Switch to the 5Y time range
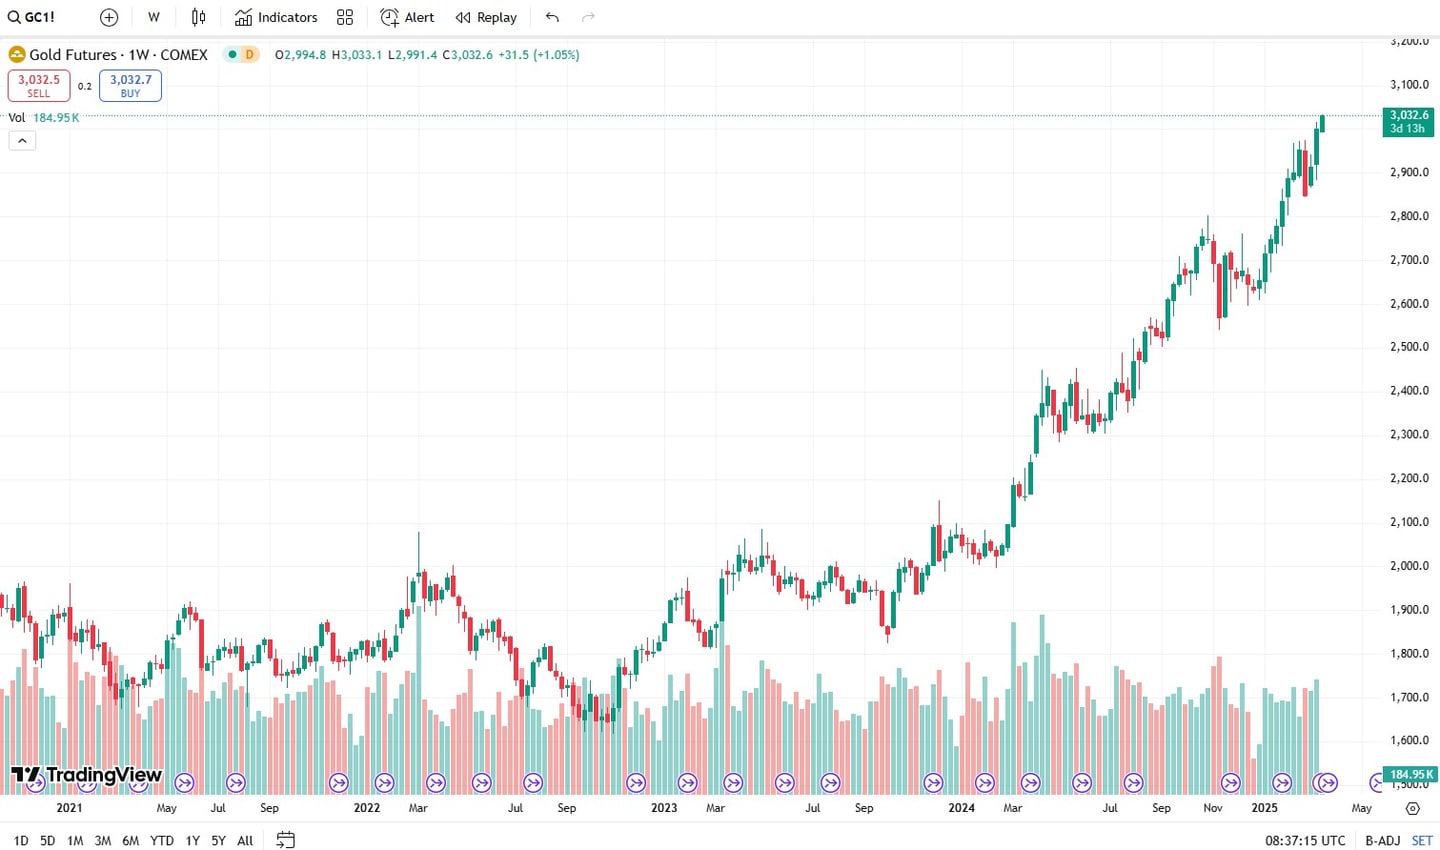 pos(218,841)
